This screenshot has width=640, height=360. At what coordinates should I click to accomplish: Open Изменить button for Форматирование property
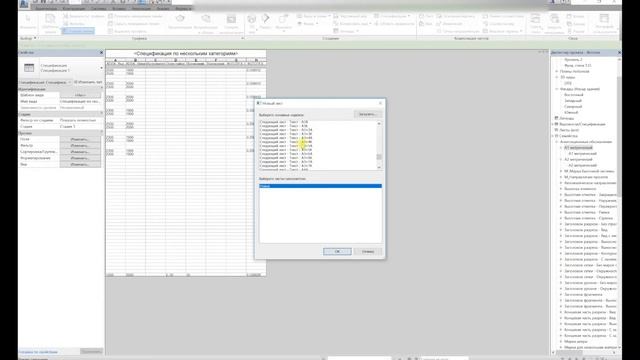coord(80,158)
